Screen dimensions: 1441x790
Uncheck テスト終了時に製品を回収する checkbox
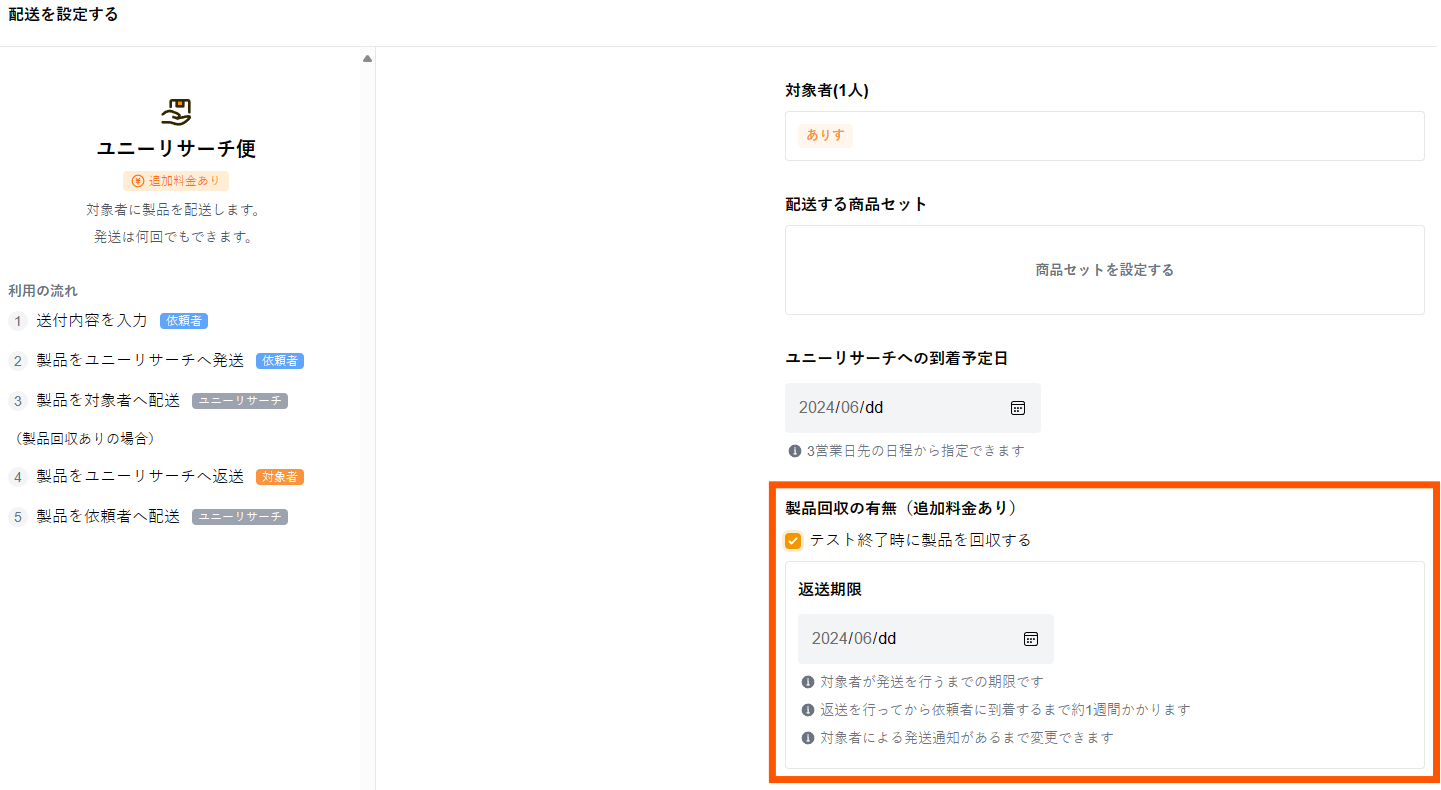pos(793,541)
